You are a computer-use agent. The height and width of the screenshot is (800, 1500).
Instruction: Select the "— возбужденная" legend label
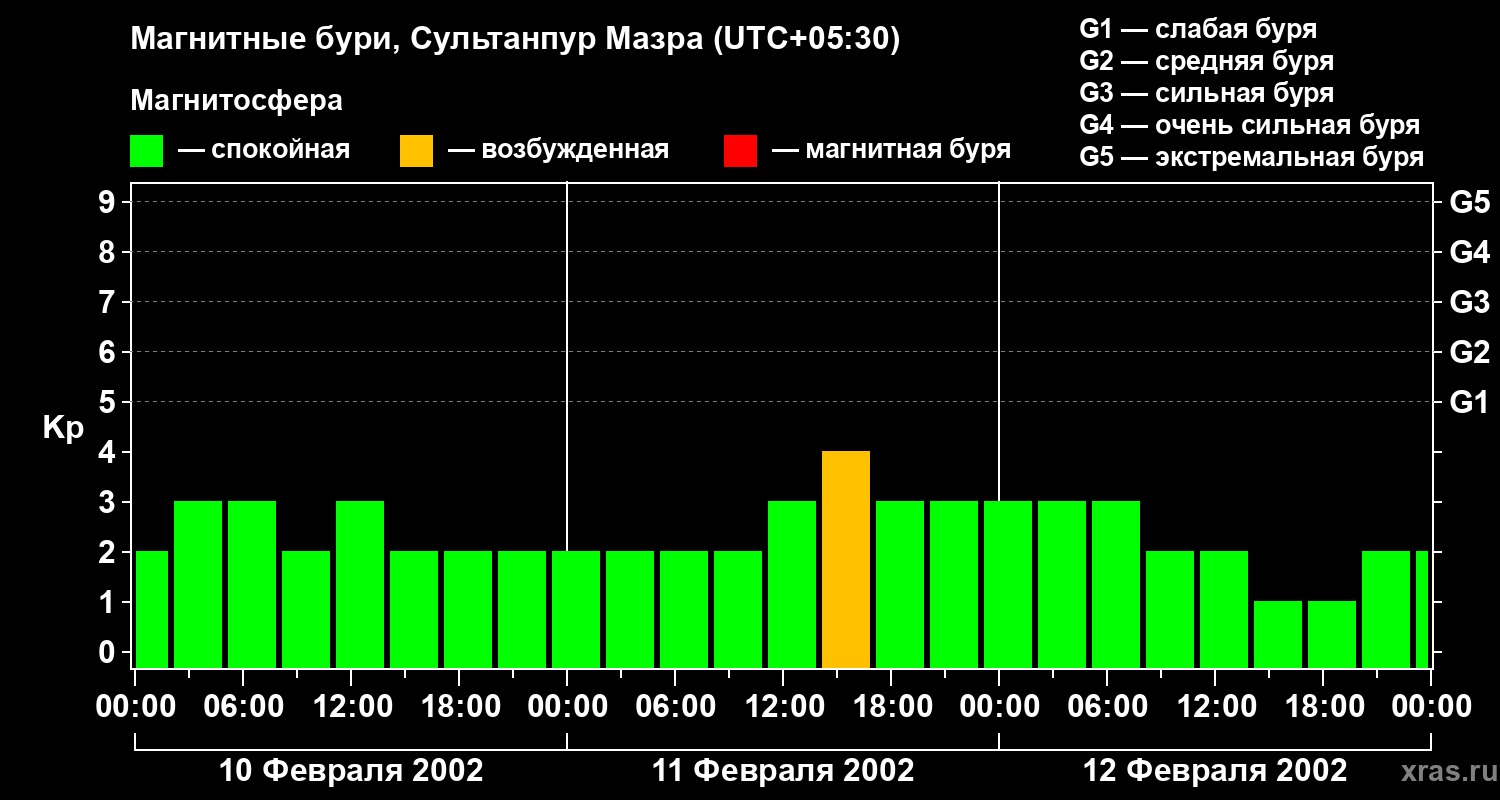point(559,151)
